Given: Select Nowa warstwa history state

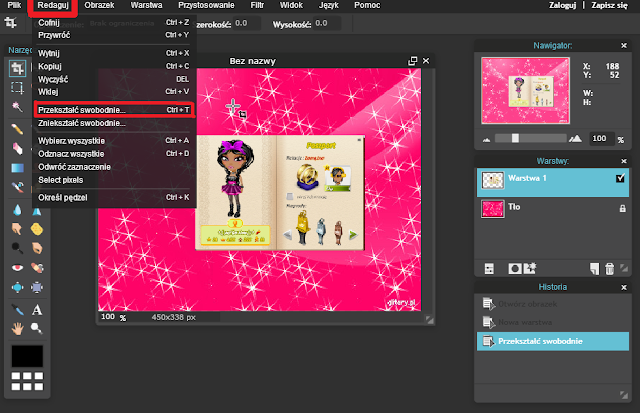Looking at the screenshot, I should (x=553, y=322).
